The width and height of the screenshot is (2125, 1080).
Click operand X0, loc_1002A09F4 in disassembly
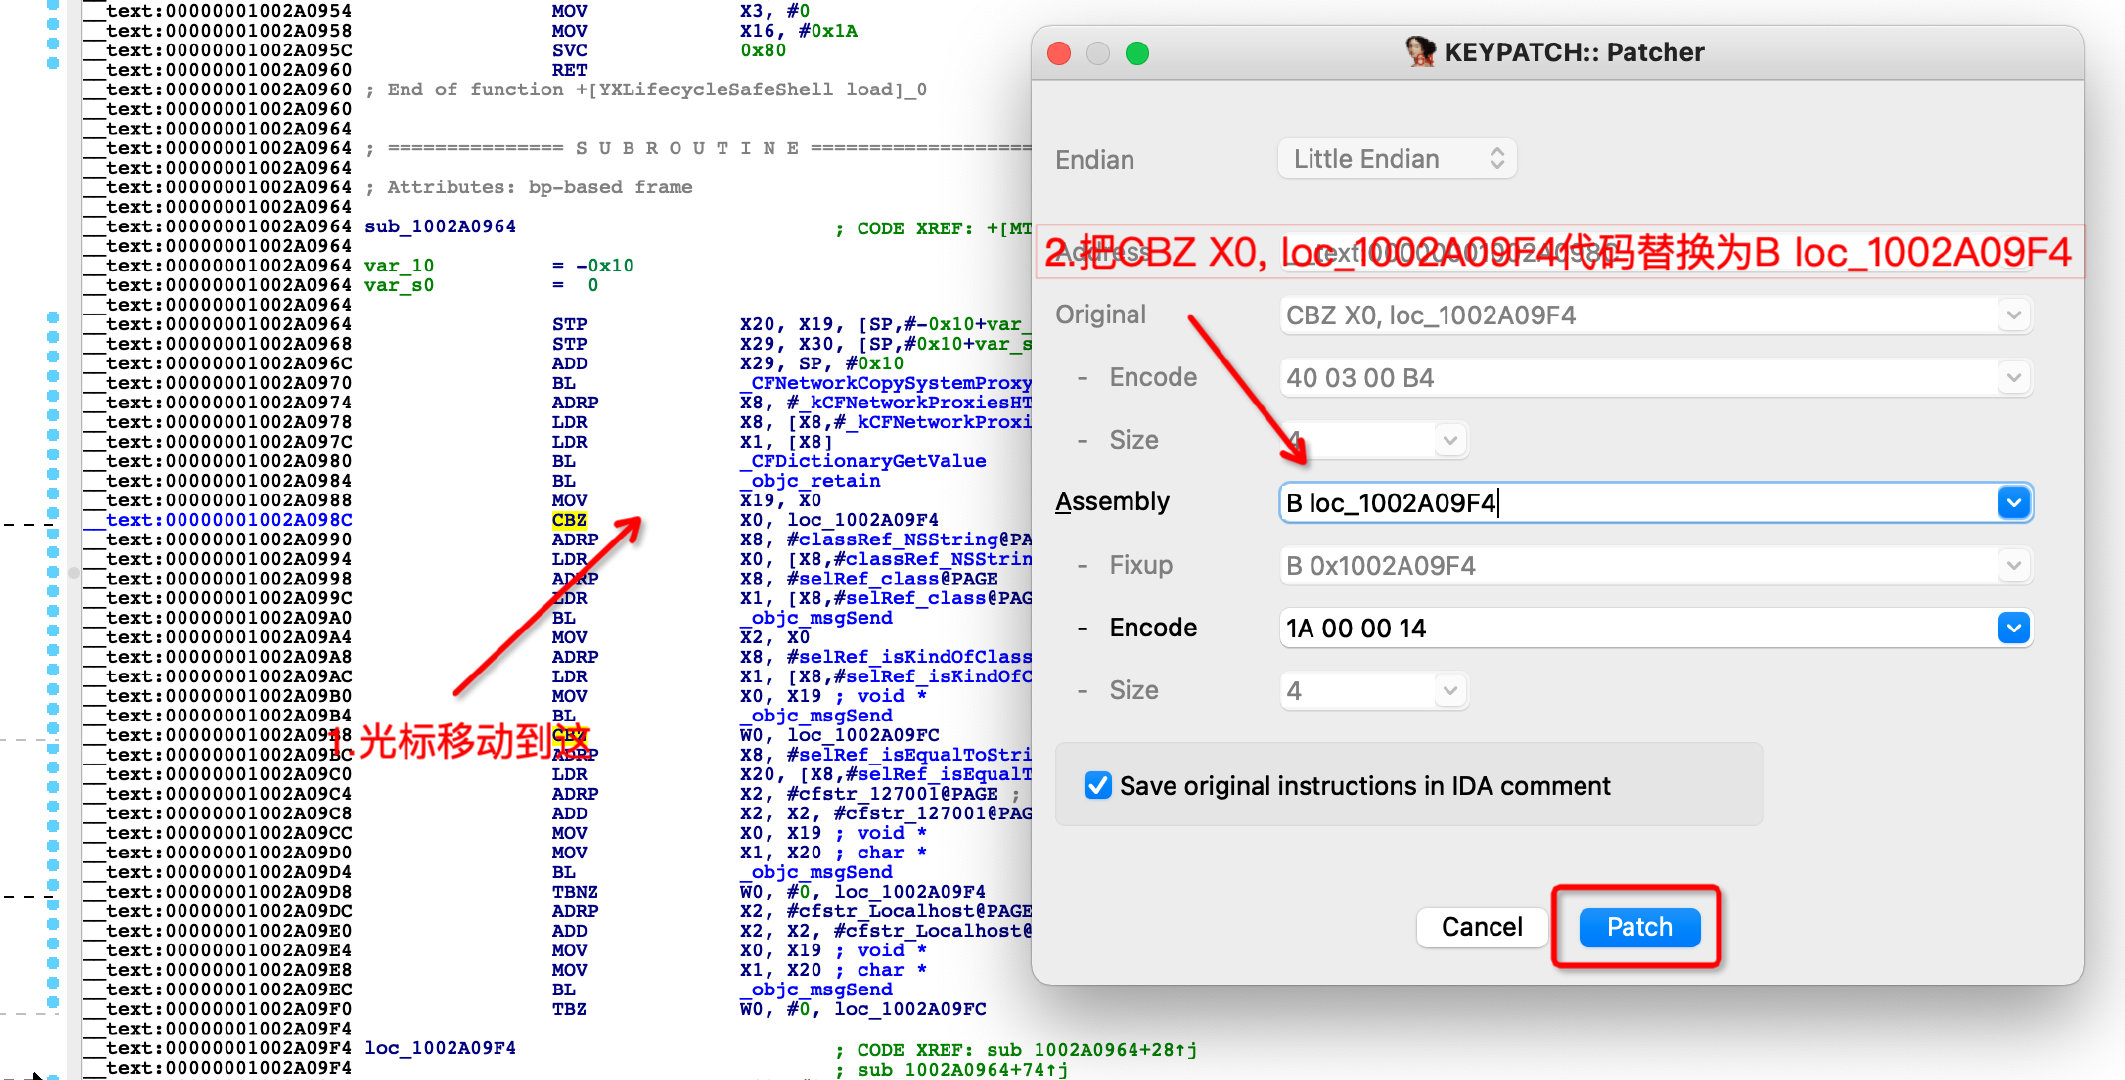point(839,520)
